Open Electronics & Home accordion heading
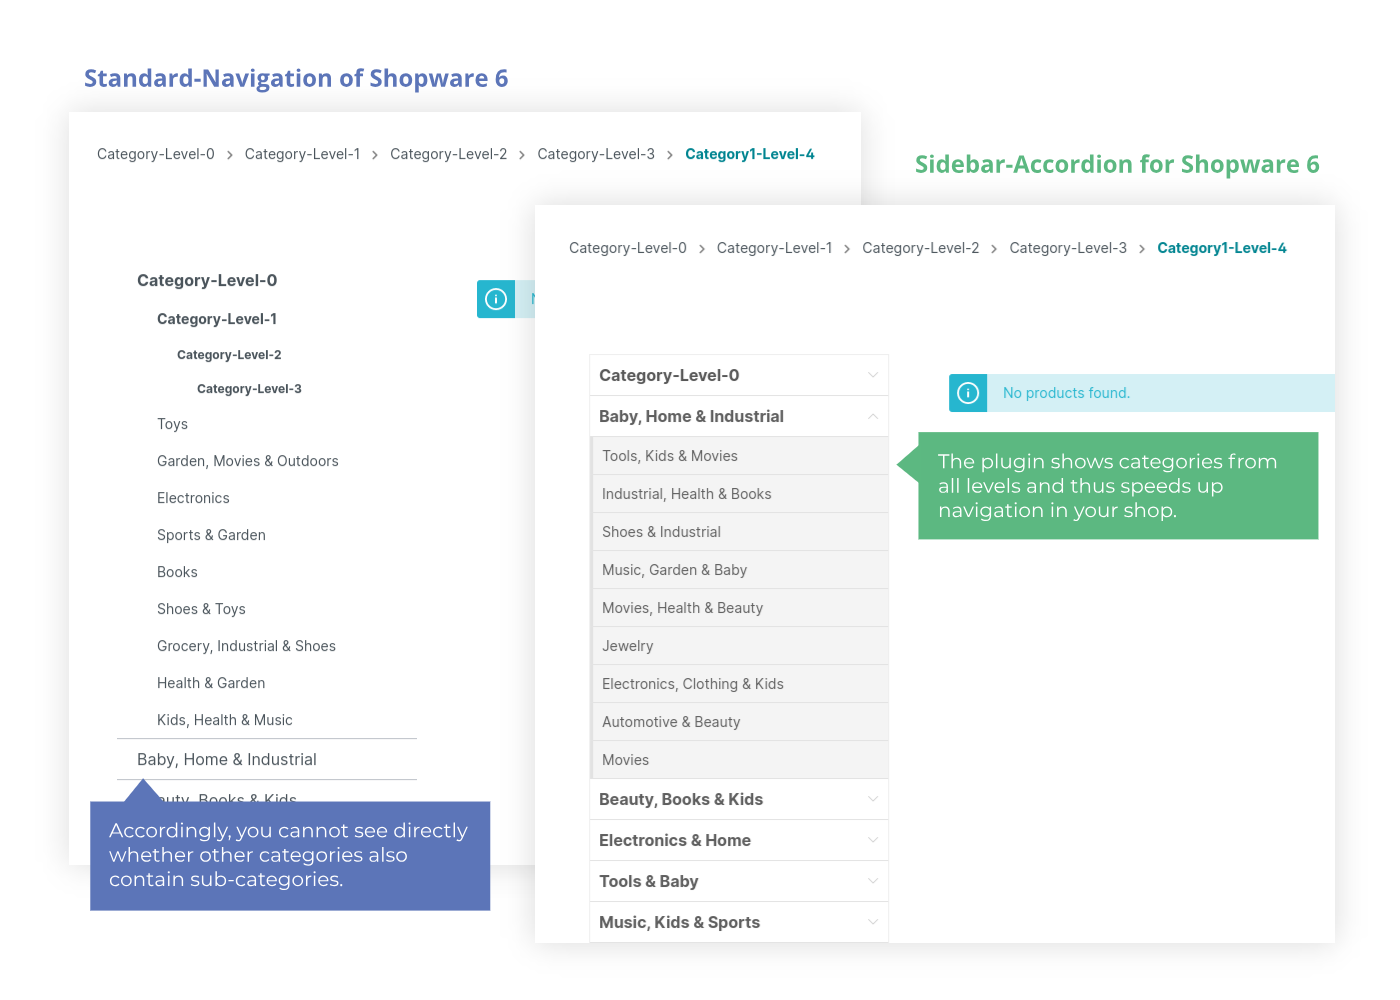Screen dimensions: 1400x1000 [x=675, y=840]
